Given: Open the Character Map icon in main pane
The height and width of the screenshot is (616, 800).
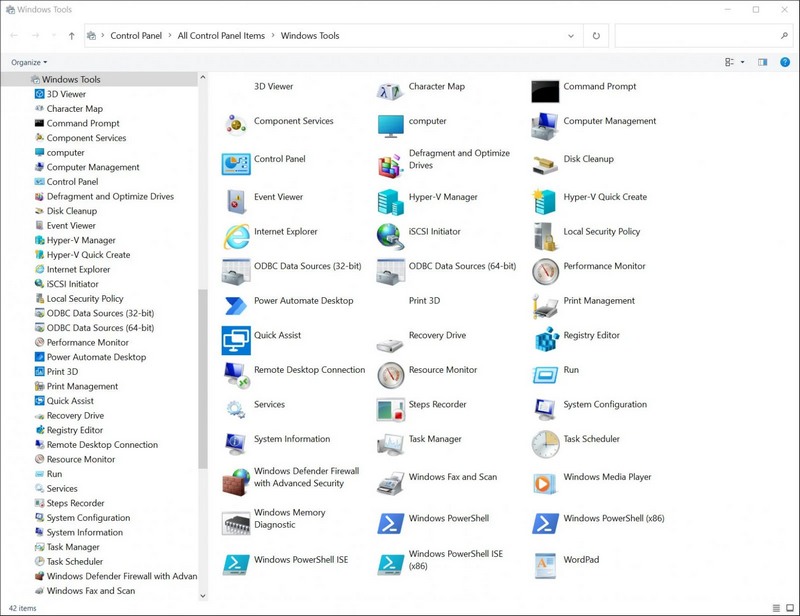Looking at the screenshot, I should (x=390, y=92).
